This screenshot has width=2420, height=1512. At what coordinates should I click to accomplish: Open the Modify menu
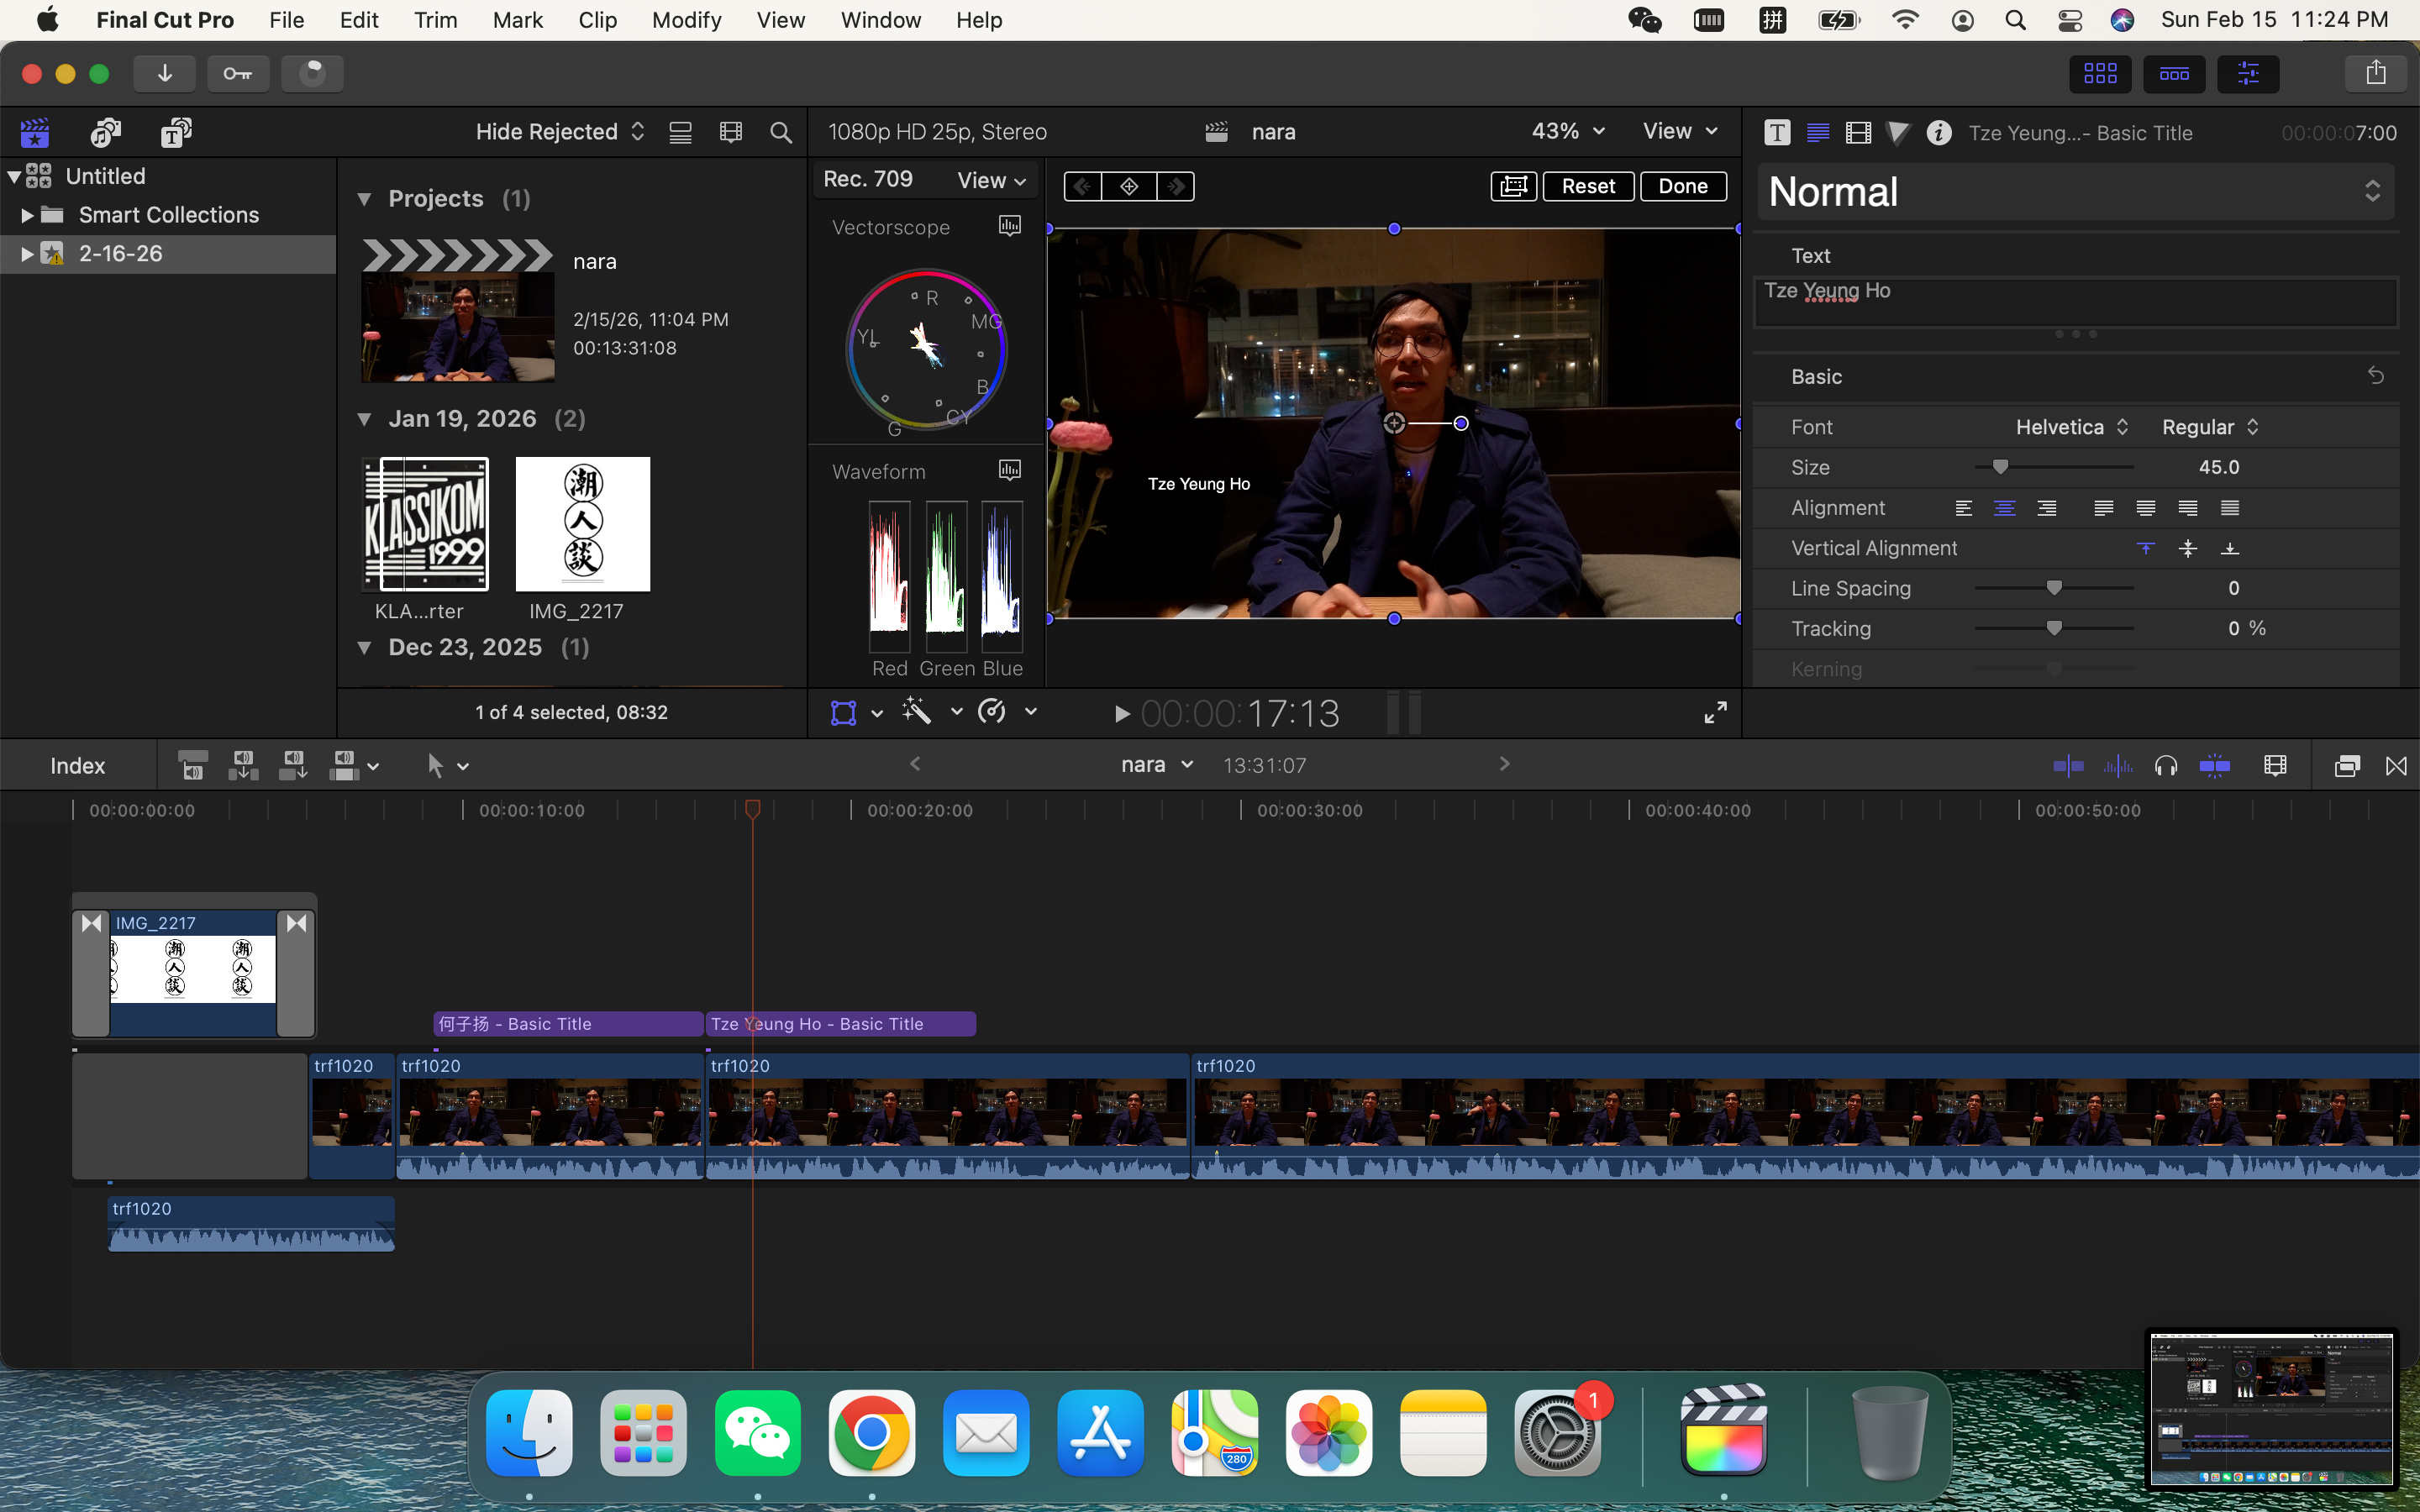pyautogui.click(x=686, y=20)
